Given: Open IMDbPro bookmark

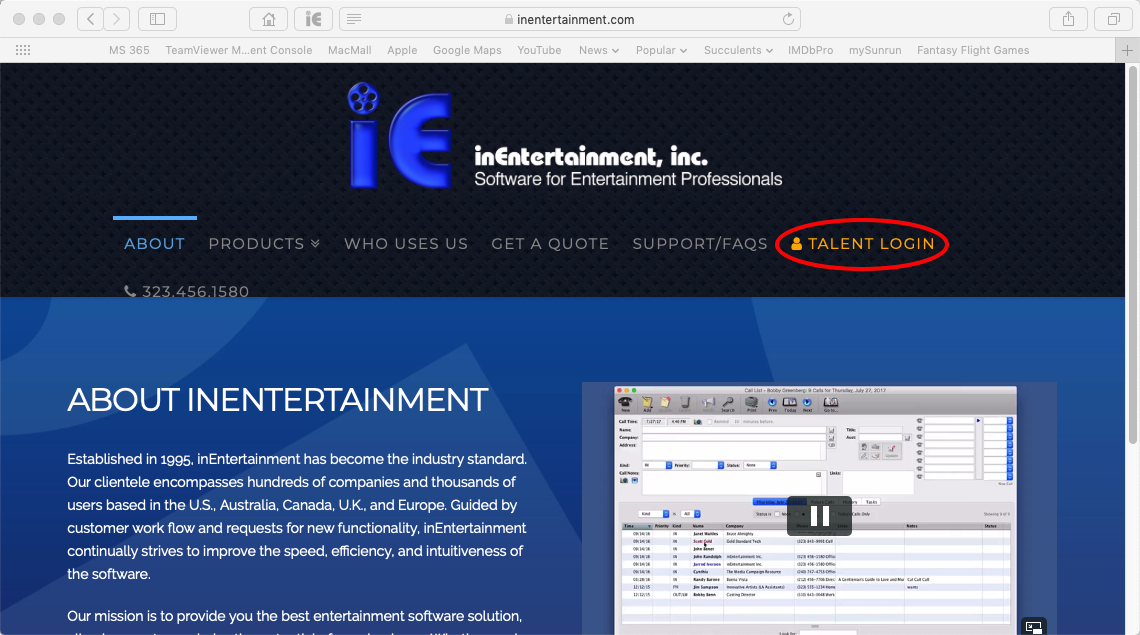Looking at the screenshot, I should tap(810, 50).
